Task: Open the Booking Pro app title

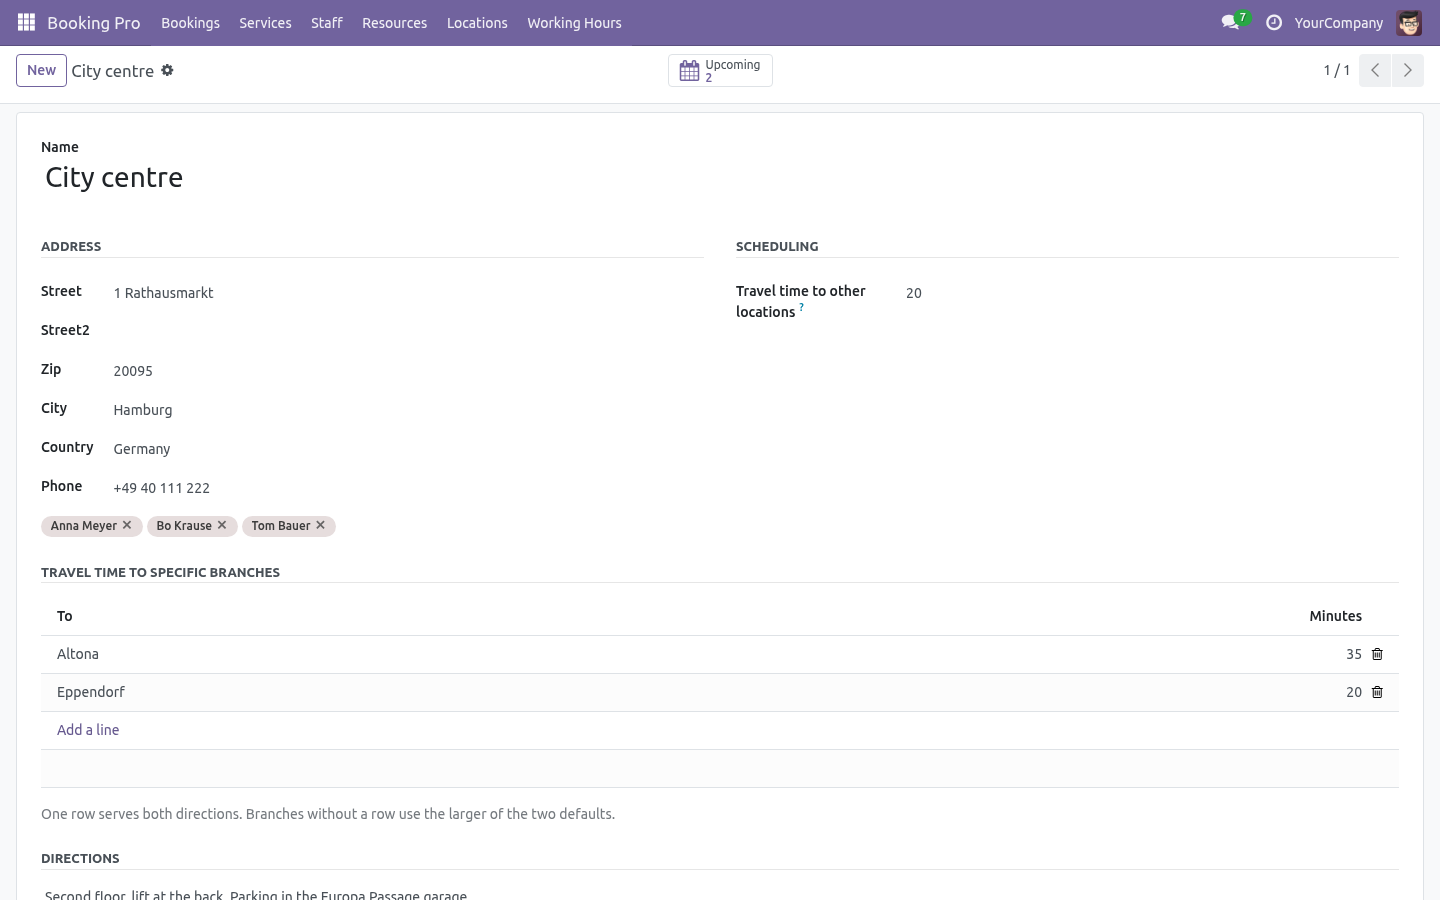Action: [x=93, y=22]
